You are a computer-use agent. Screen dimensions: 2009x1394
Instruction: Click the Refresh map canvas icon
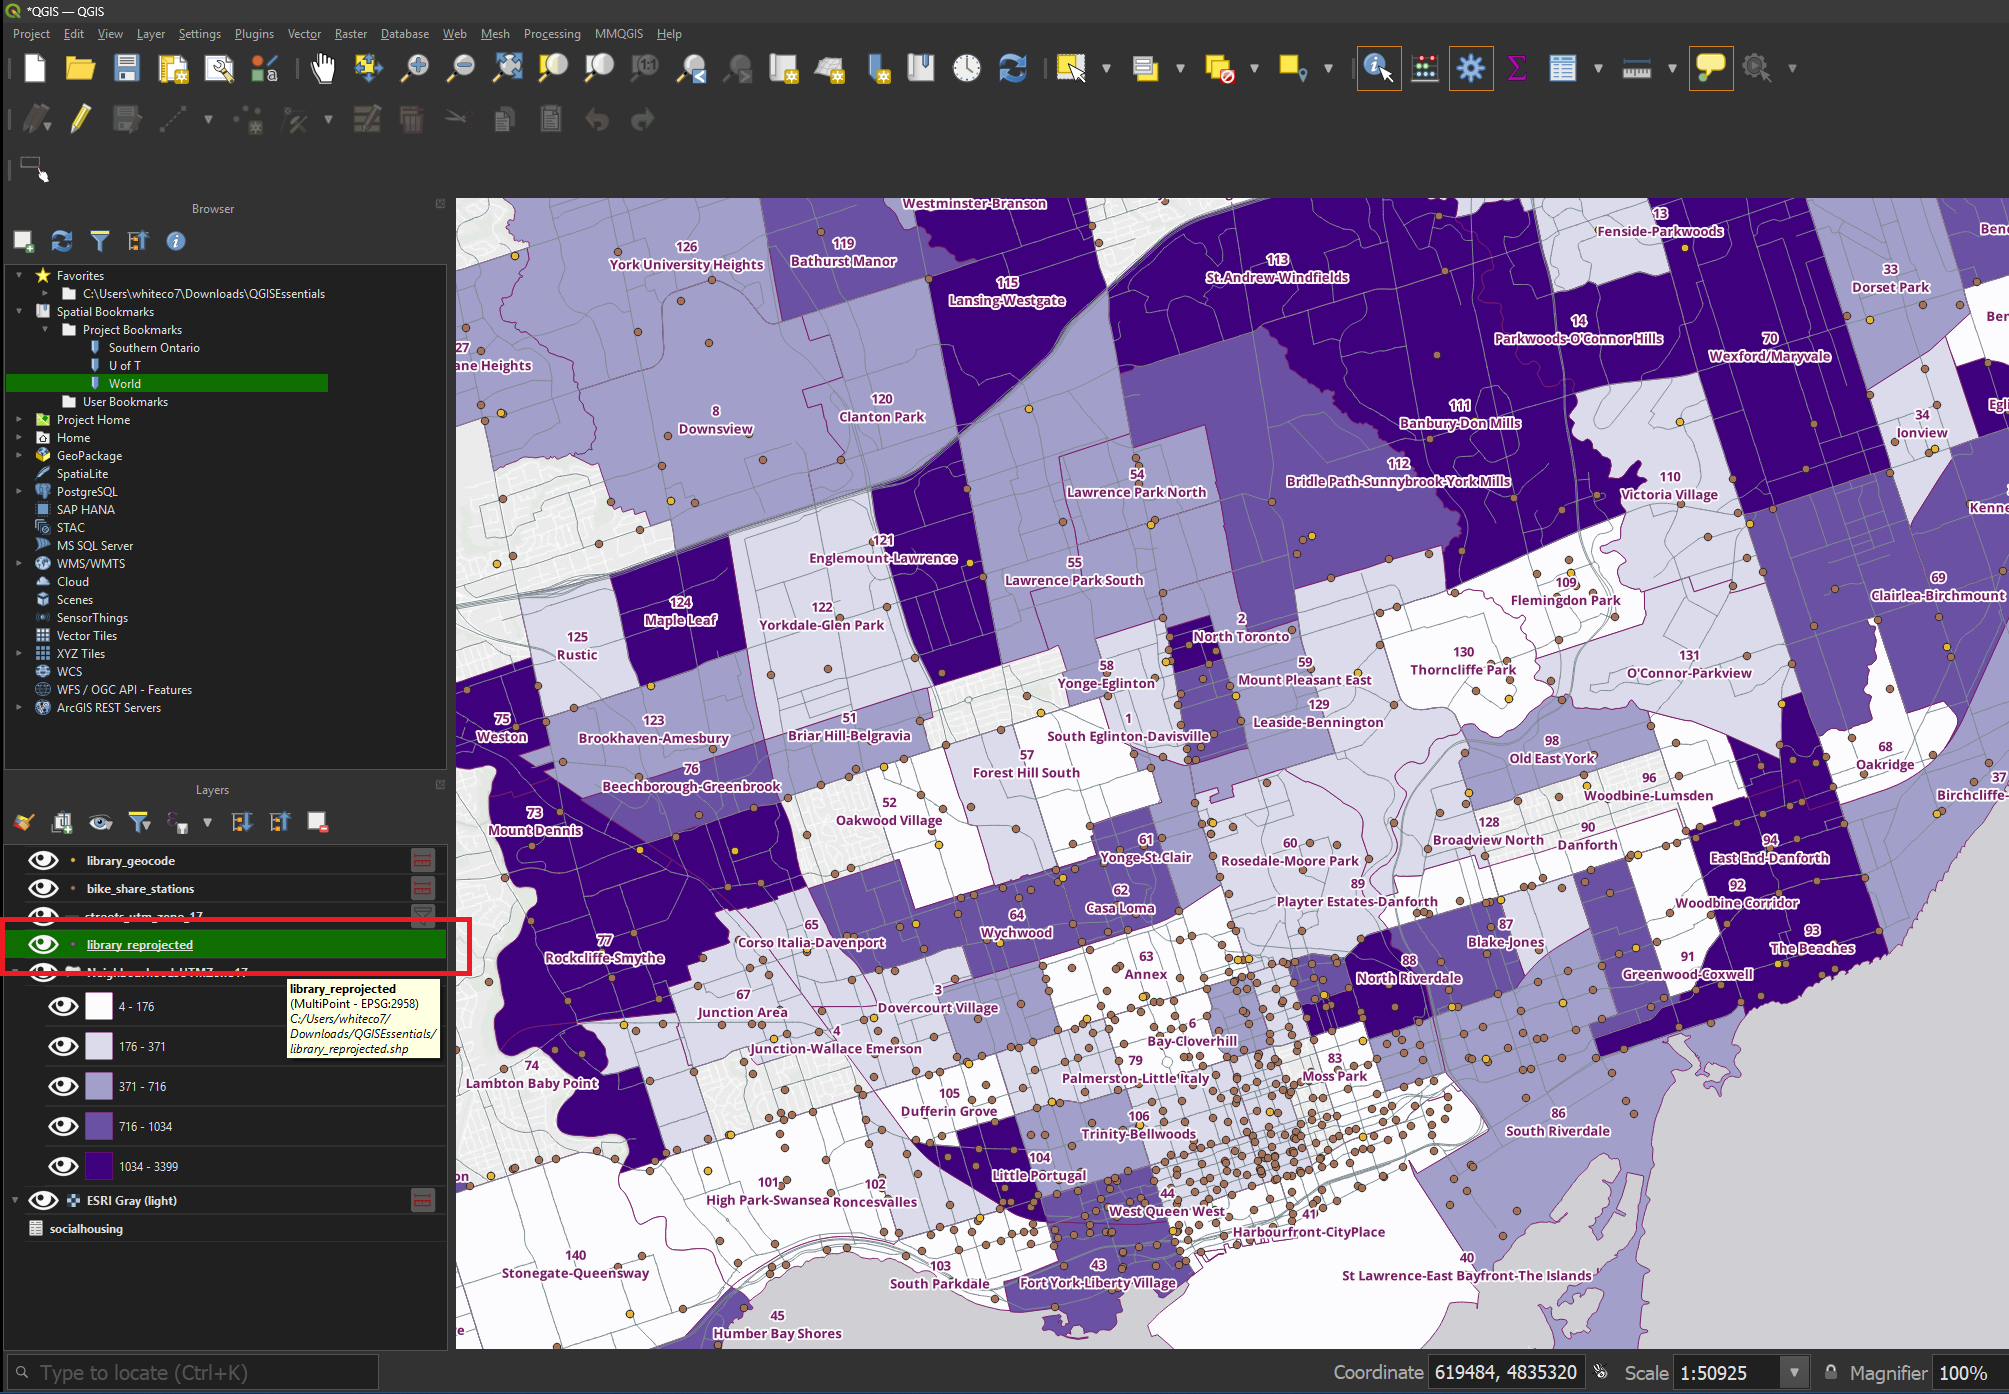(x=1012, y=68)
